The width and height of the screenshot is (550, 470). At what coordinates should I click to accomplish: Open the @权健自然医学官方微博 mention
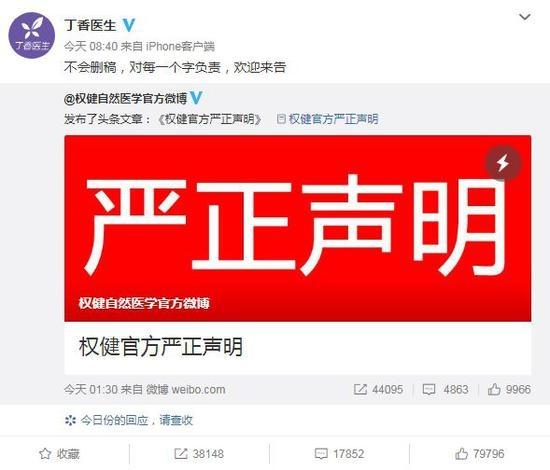125,99
